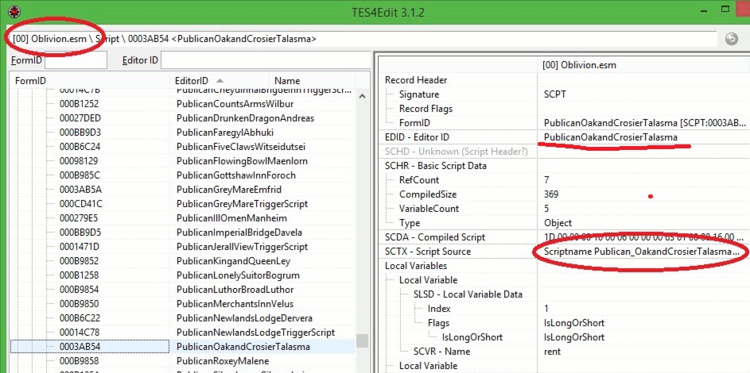750x373 pixels.
Task: Click the SCHD - Unknown (Script Header?) row
Action: [x=564, y=152]
